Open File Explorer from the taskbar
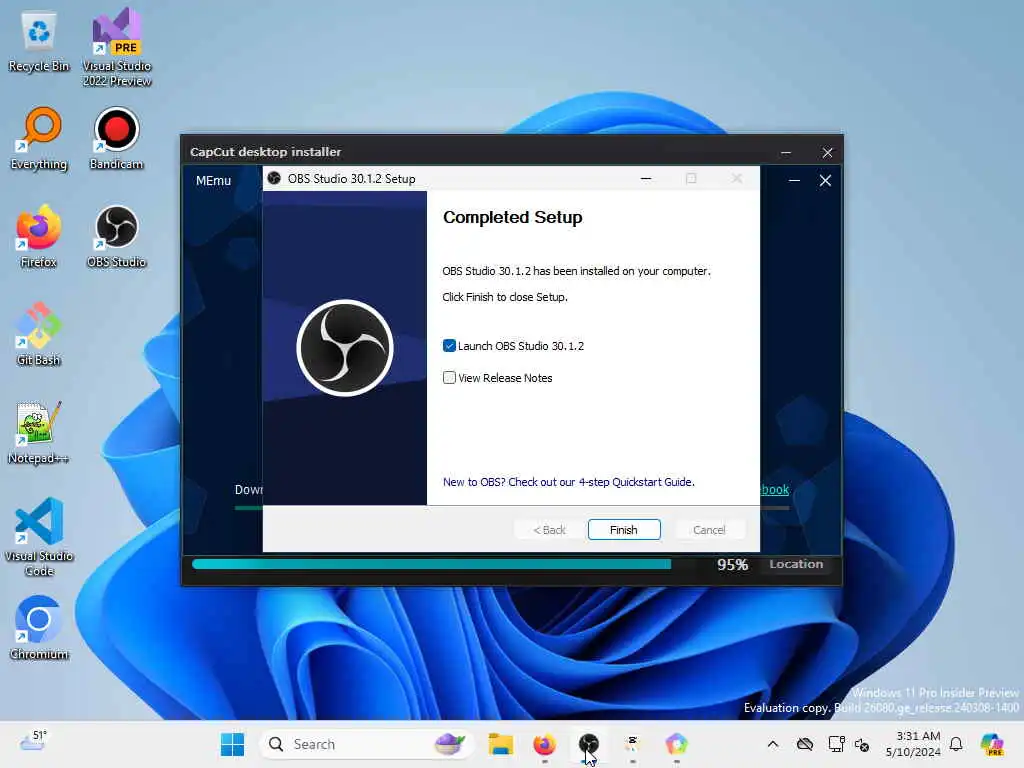Image resolution: width=1024 pixels, height=768 pixels. tap(501, 744)
